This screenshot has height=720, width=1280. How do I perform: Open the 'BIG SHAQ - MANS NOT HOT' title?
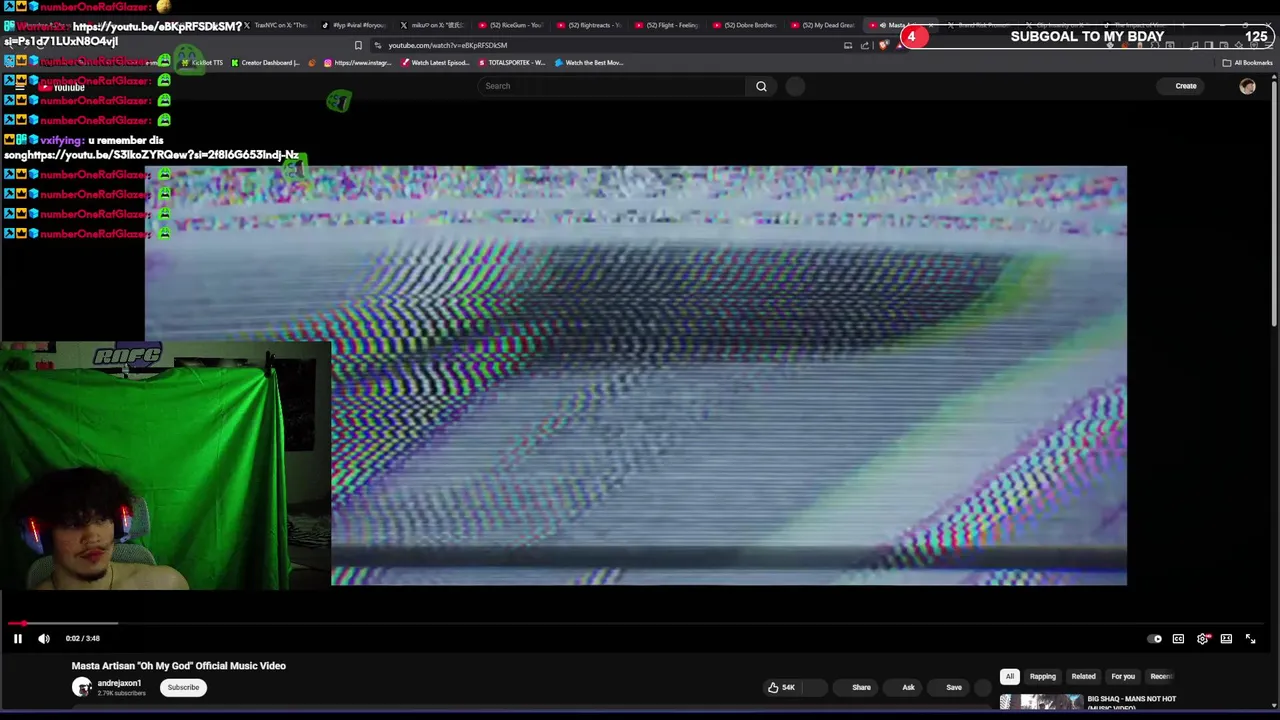tap(1131, 702)
